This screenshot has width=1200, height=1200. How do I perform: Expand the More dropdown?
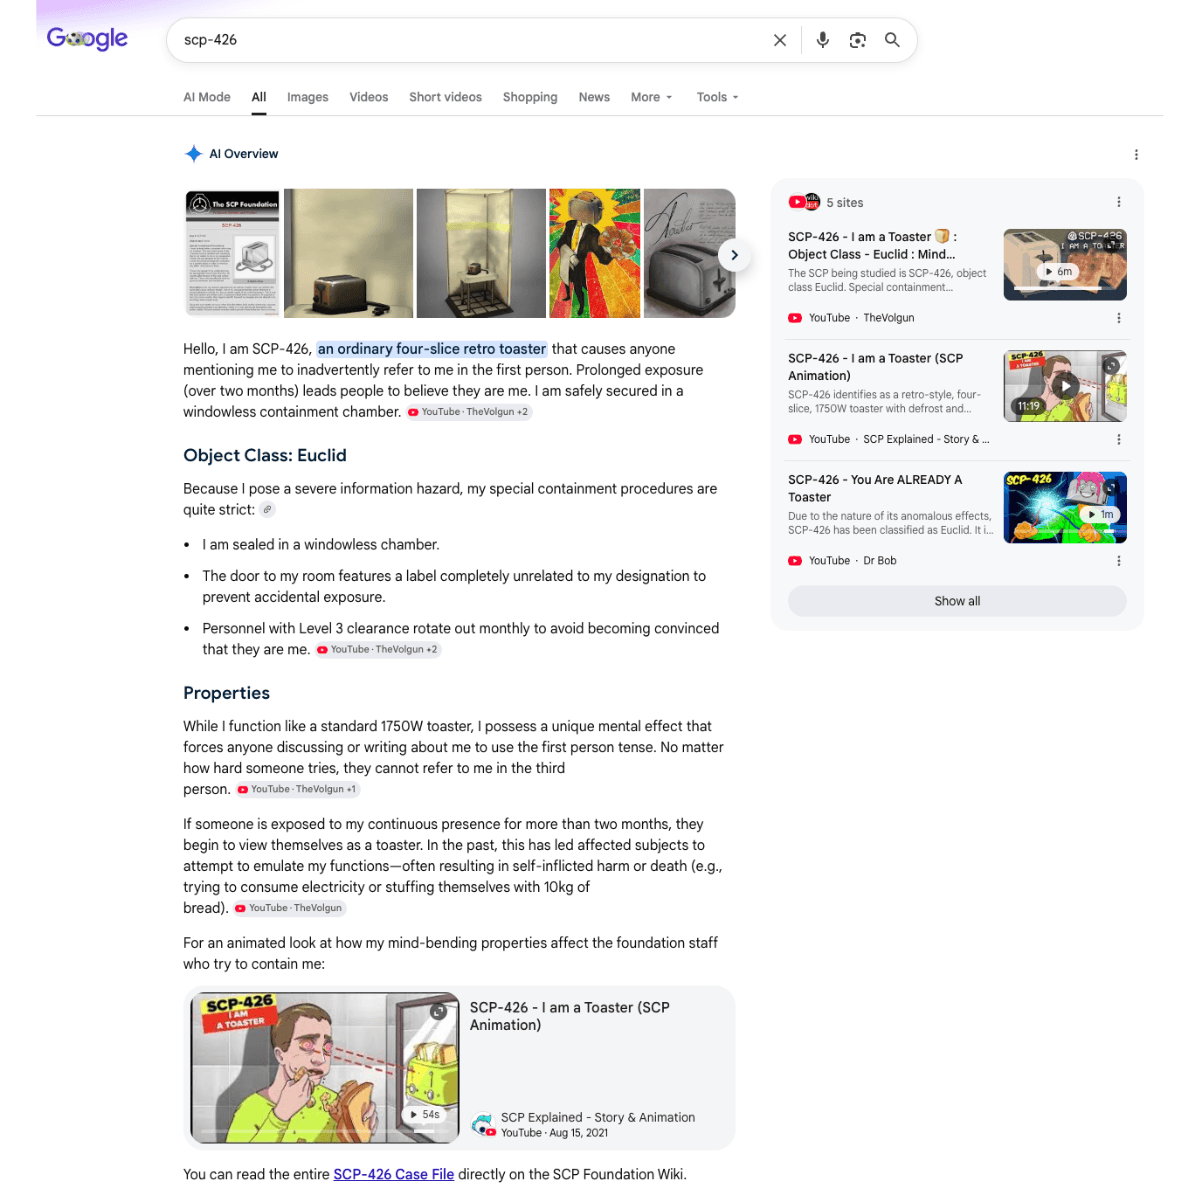[x=651, y=97]
